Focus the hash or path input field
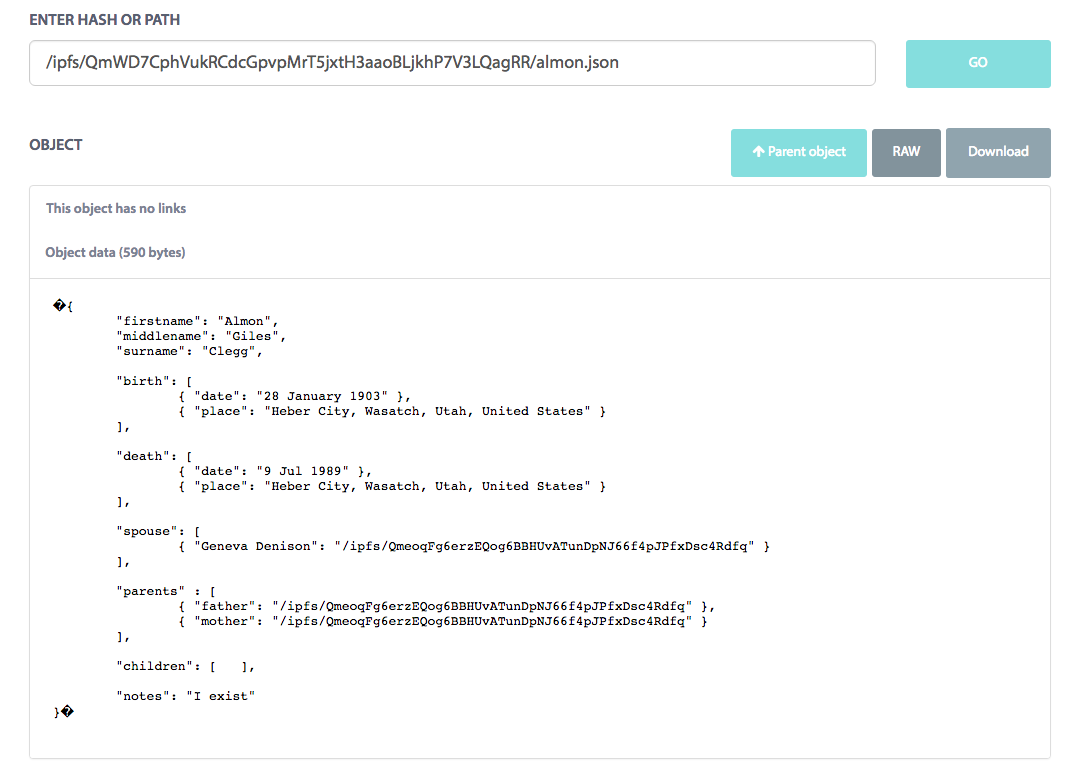The image size is (1074, 777). point(452,63)
